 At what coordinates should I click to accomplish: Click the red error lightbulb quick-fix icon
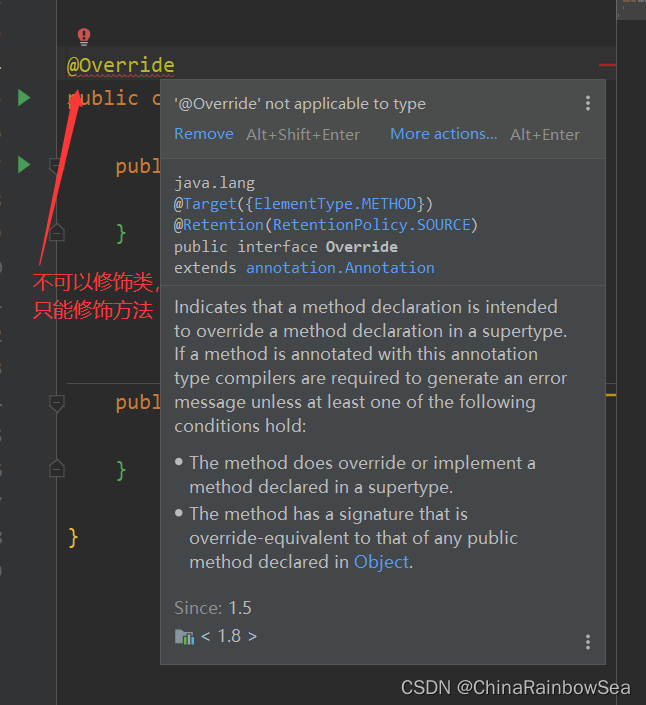click(x=84, y=37)
